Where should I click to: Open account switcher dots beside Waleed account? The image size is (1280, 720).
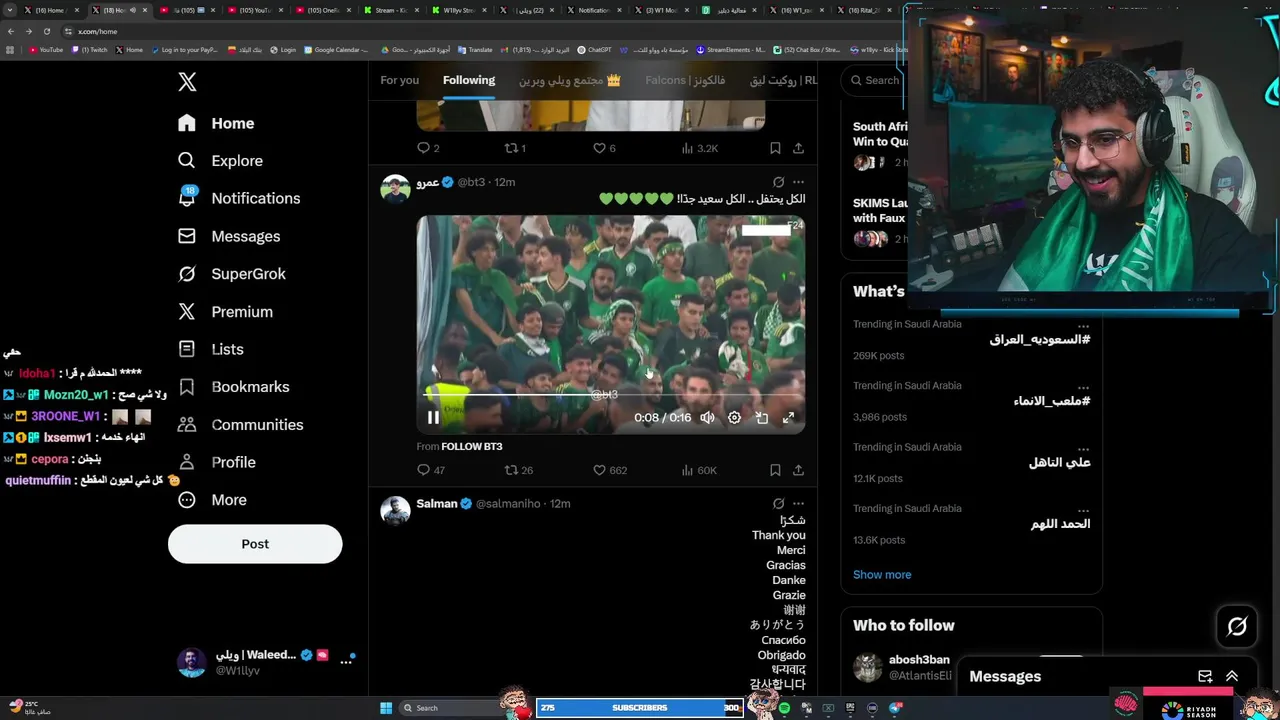(x=346, y=662)
